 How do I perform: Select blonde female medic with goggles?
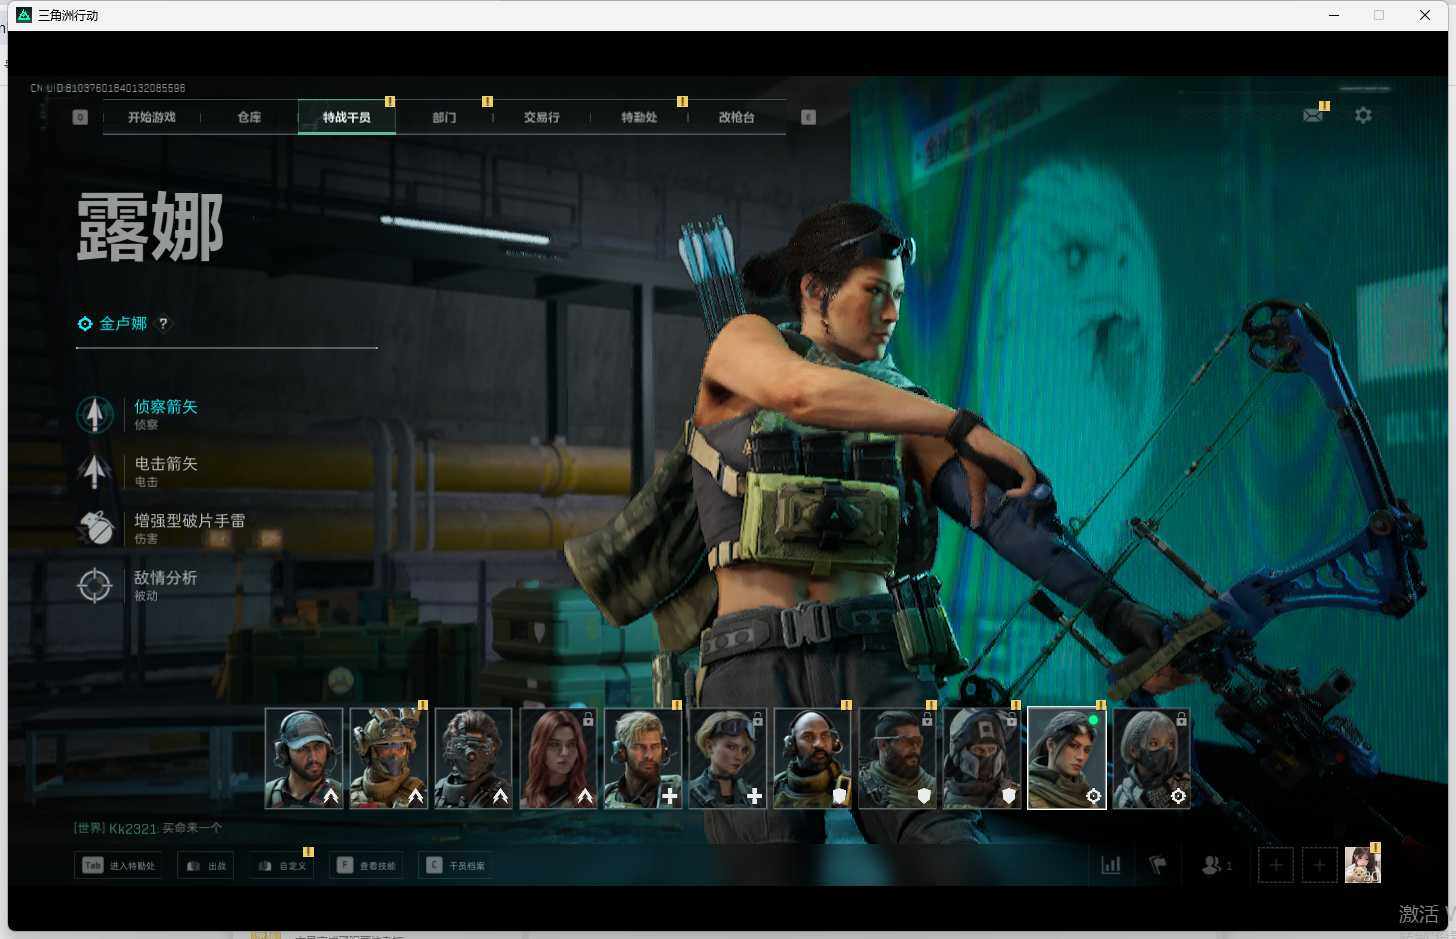tap(728, 758)
